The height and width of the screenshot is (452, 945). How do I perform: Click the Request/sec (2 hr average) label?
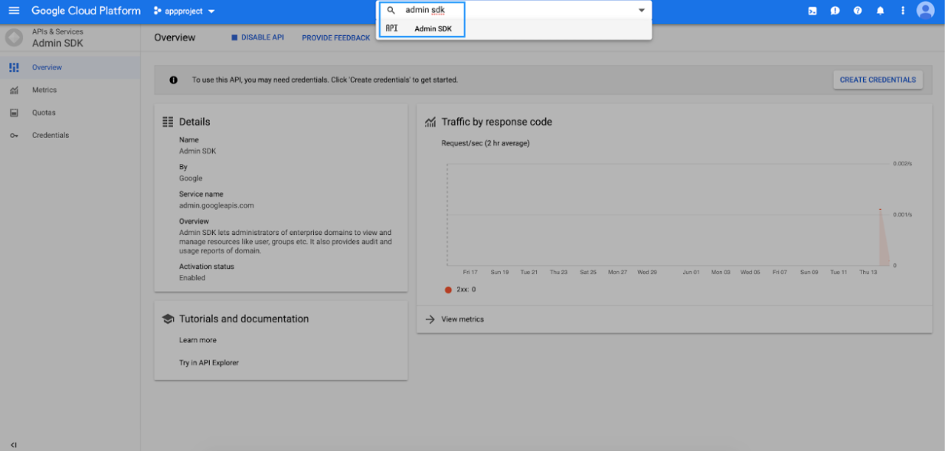pos(486,143)
